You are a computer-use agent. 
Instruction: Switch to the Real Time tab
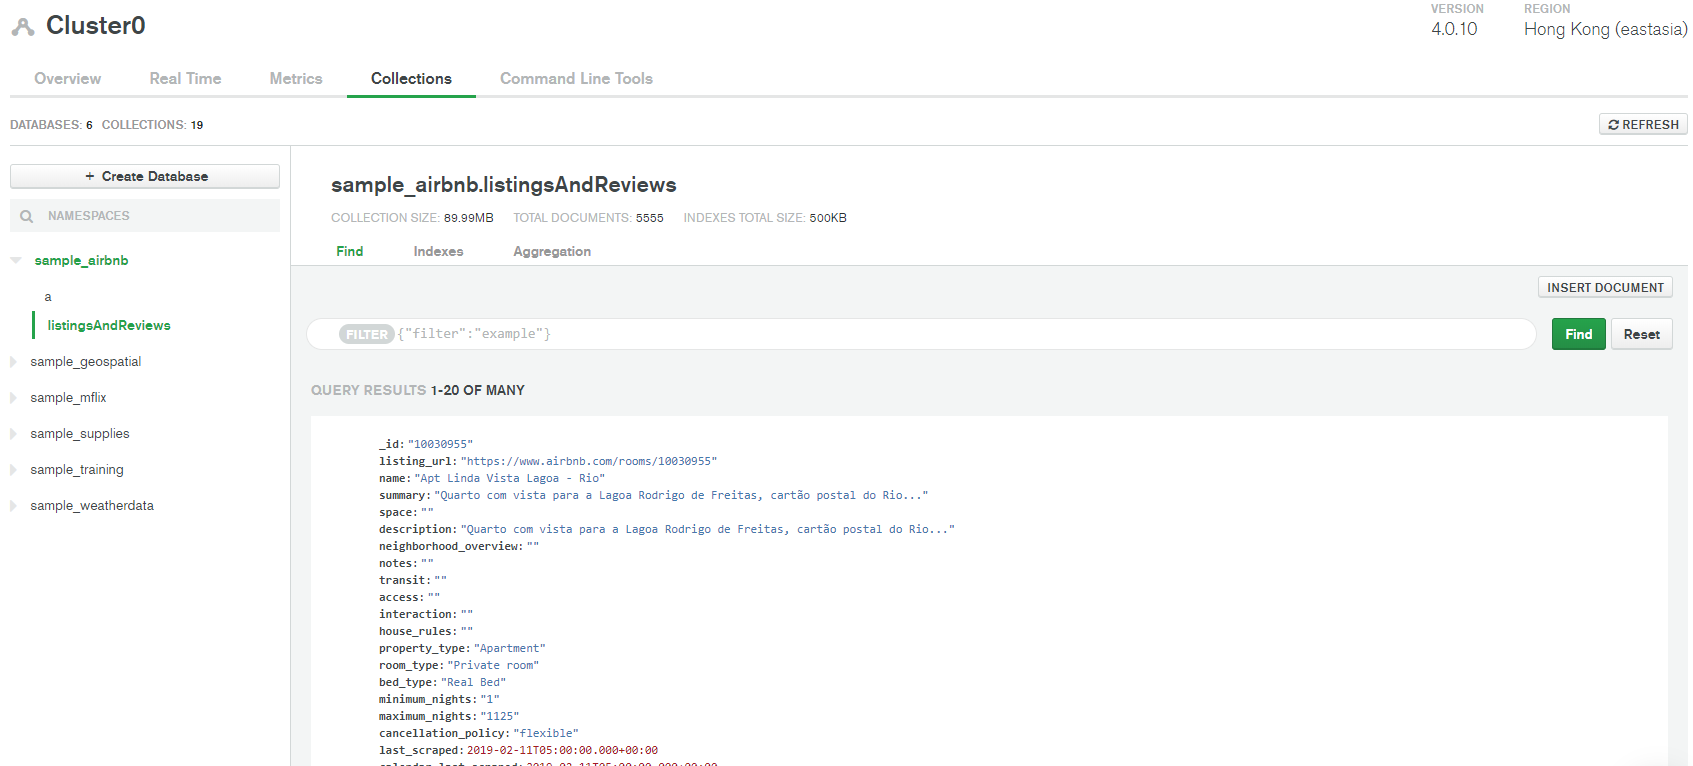185,78
